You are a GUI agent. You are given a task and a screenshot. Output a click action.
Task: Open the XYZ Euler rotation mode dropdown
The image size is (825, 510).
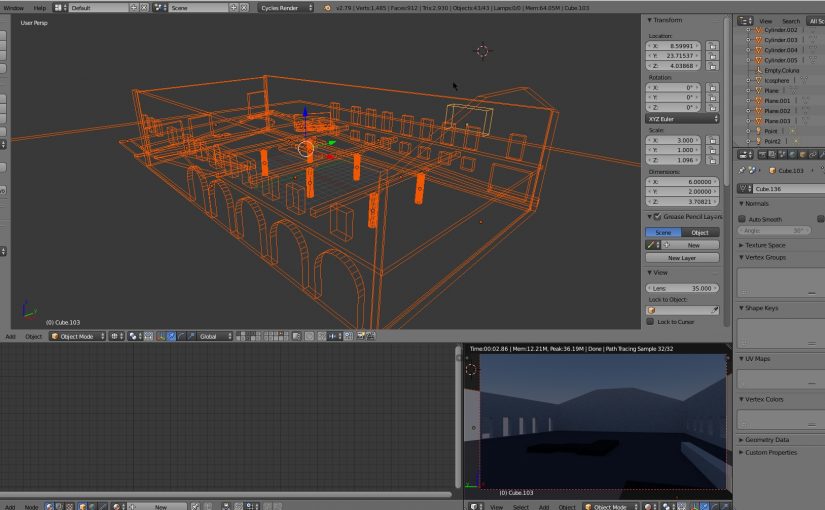point(682,118)
